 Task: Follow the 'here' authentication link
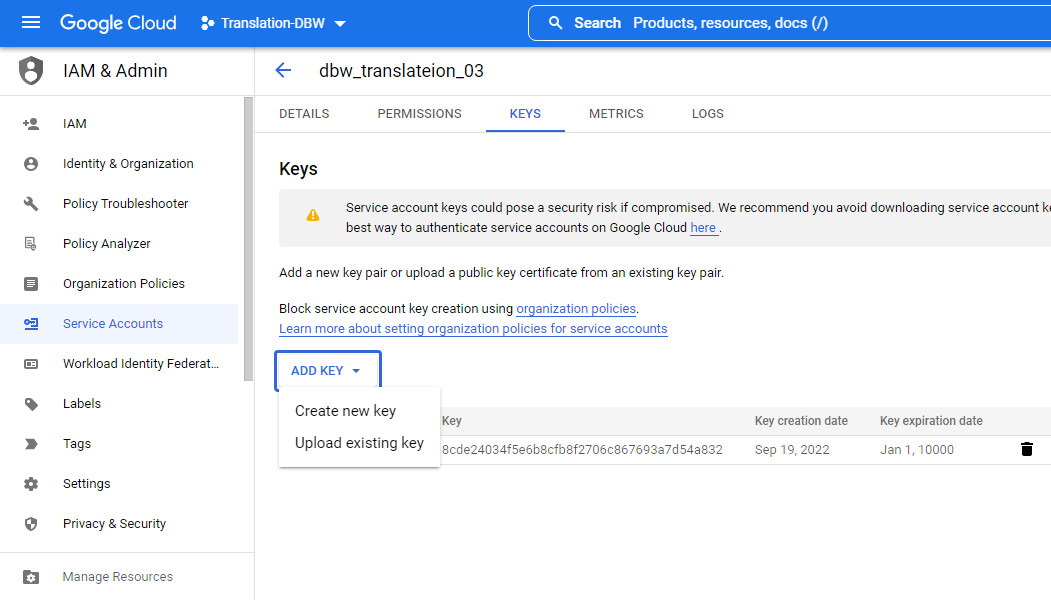(703, 228)
